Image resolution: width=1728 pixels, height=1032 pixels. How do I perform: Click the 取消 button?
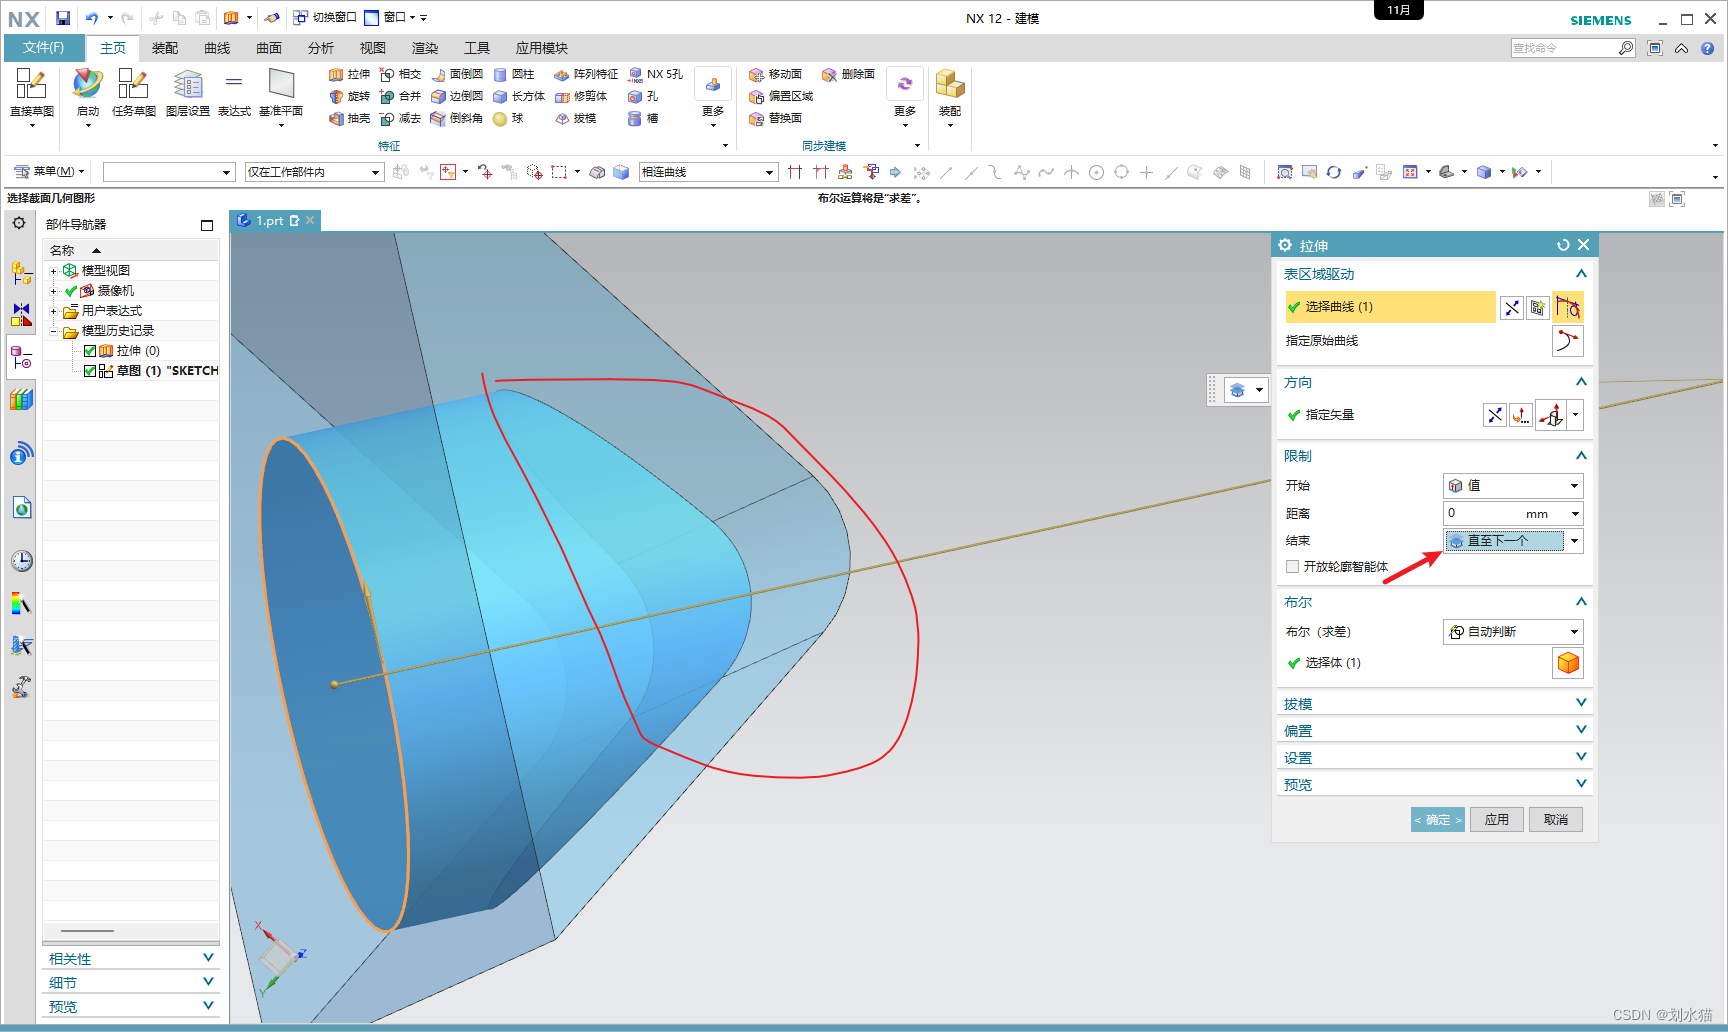pos(1556,820)
